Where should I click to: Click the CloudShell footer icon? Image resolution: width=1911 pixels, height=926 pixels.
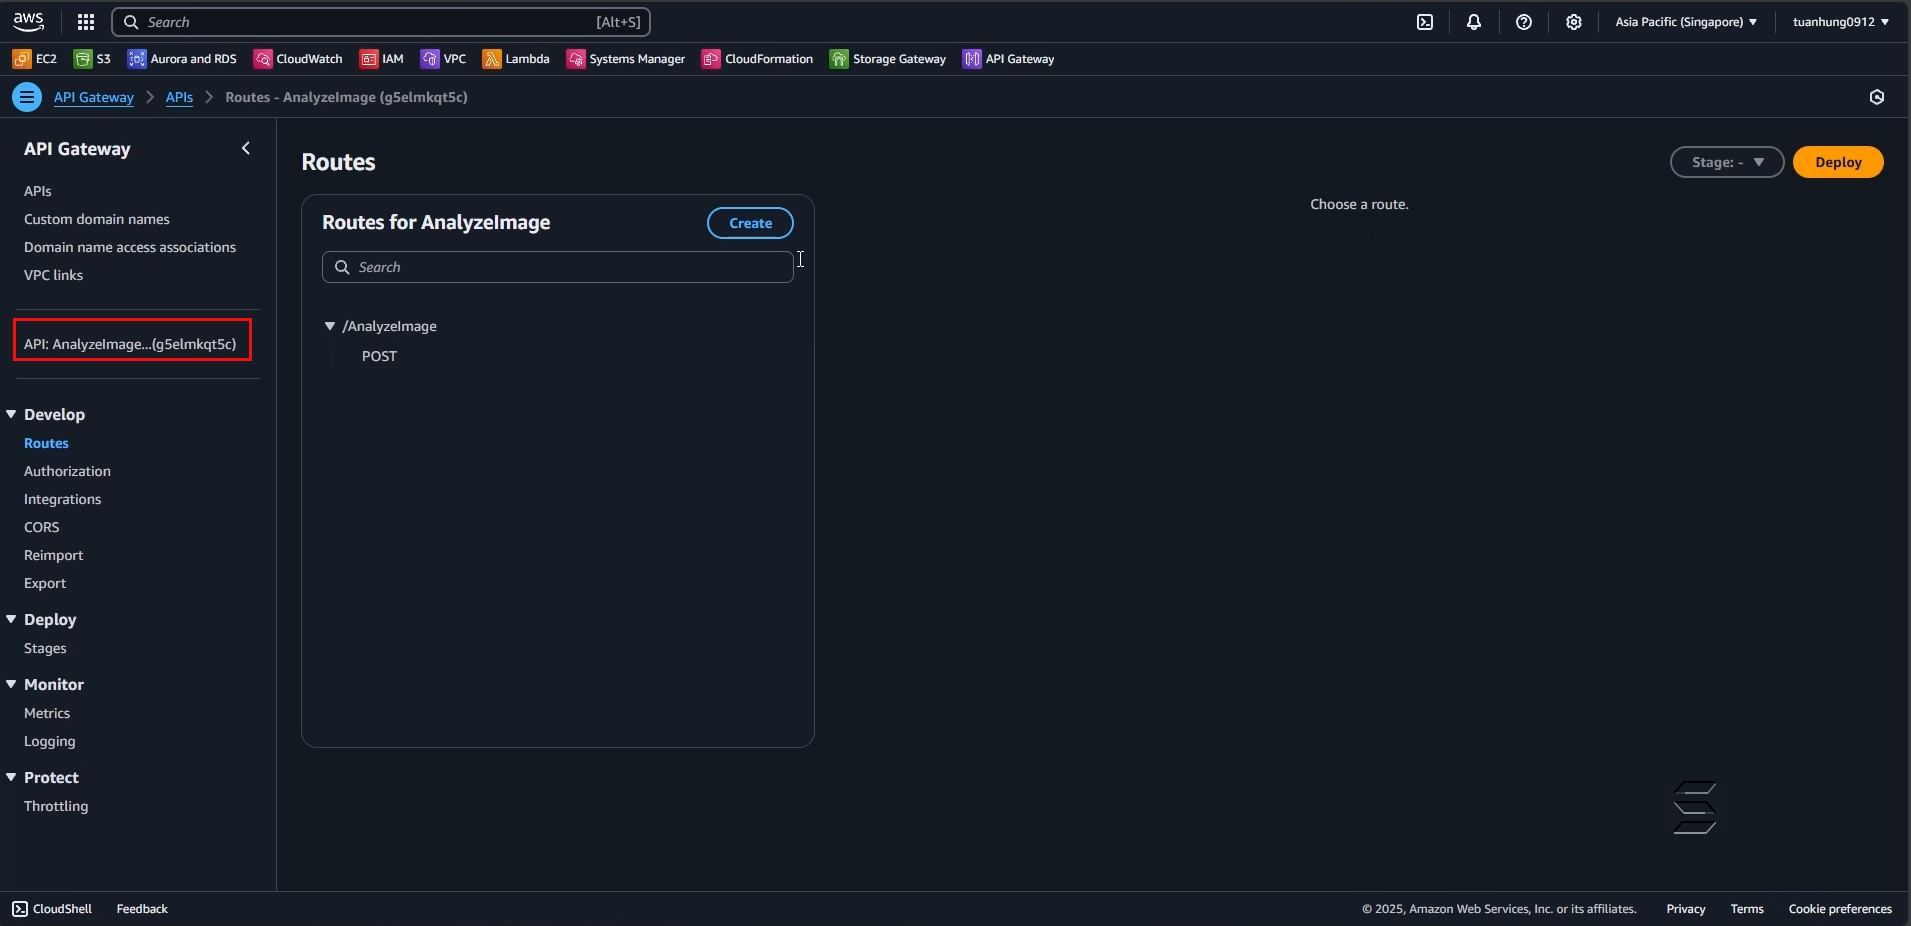point(20,909)
